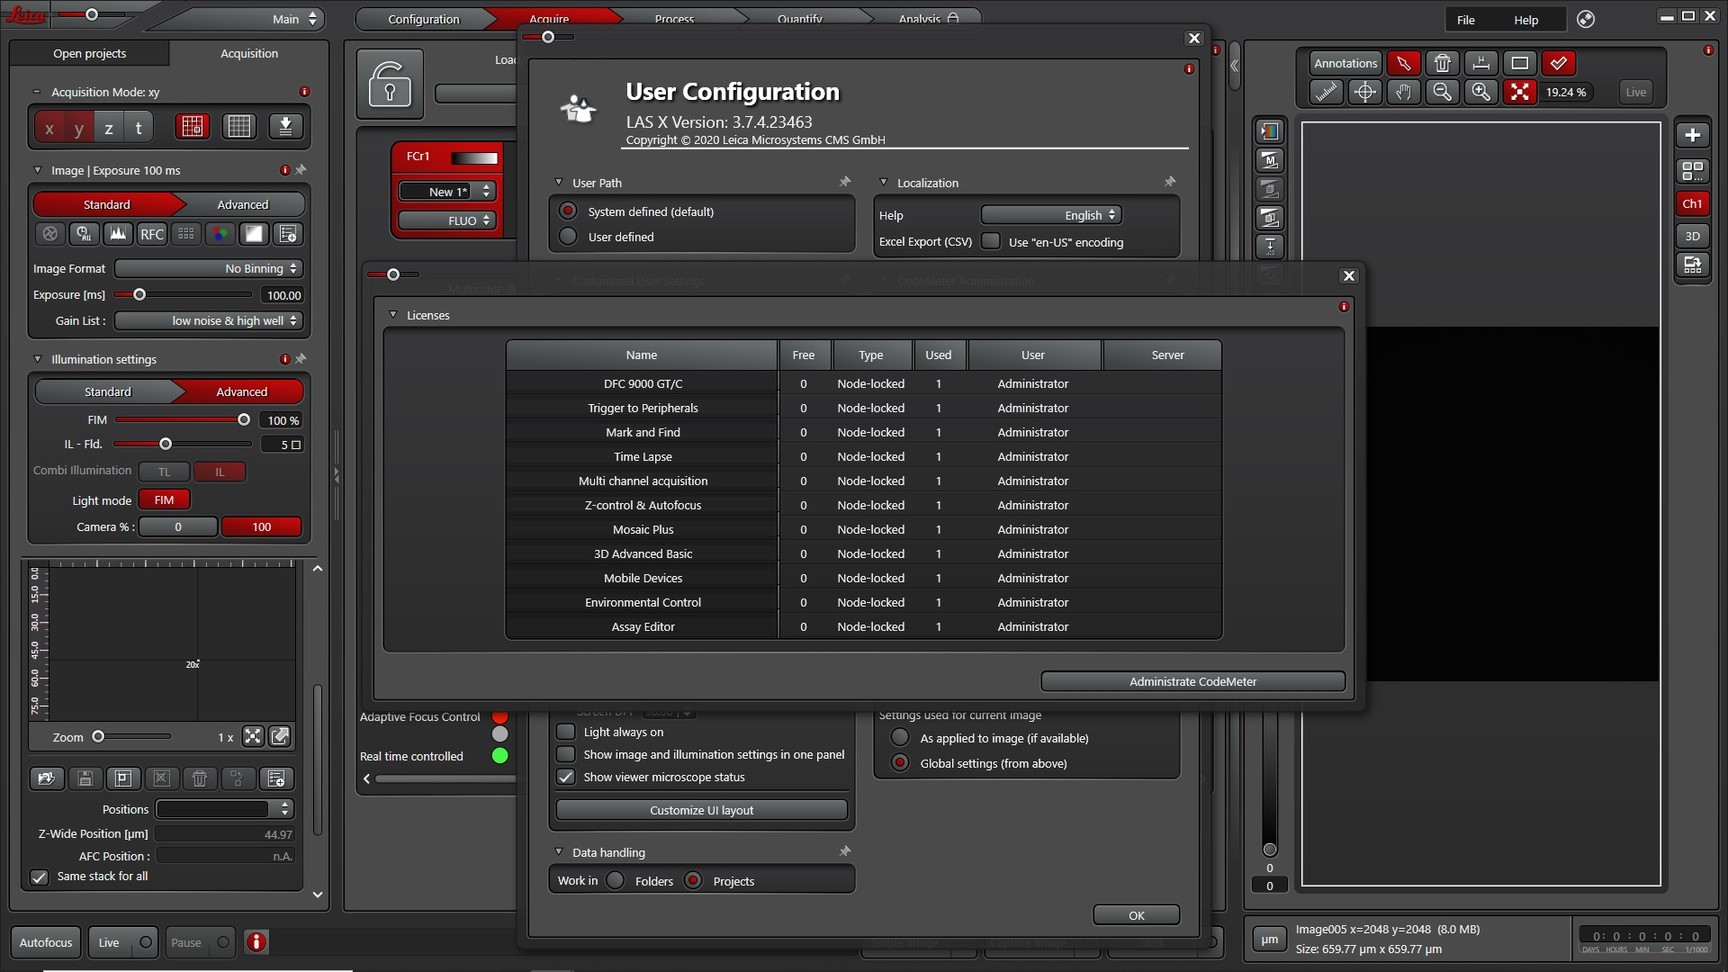Click the delete annotation trash icon
The height and width of the screenshot is (972, 1728).
(x=1442, y=63)
